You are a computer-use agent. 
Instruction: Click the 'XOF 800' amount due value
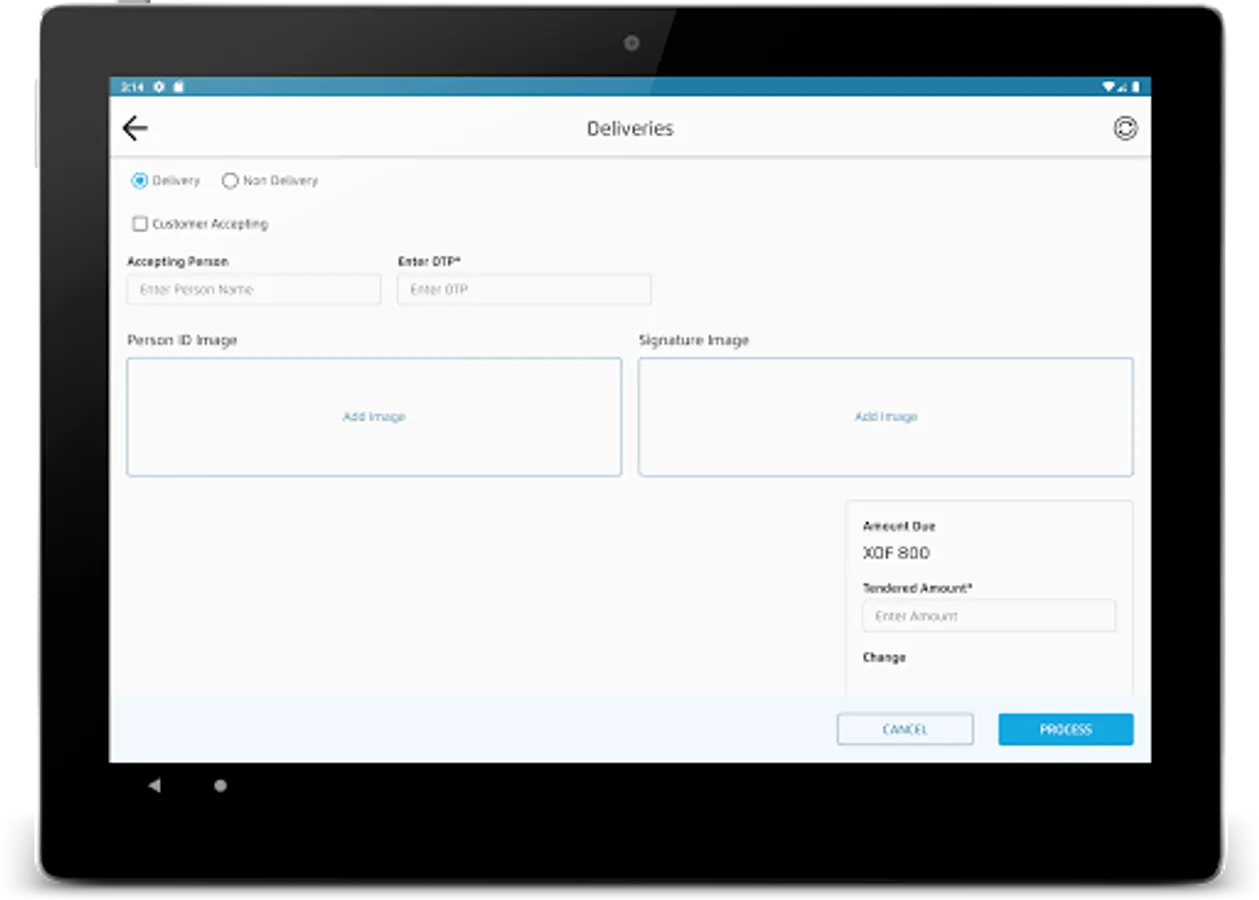(x=896, y=553)
